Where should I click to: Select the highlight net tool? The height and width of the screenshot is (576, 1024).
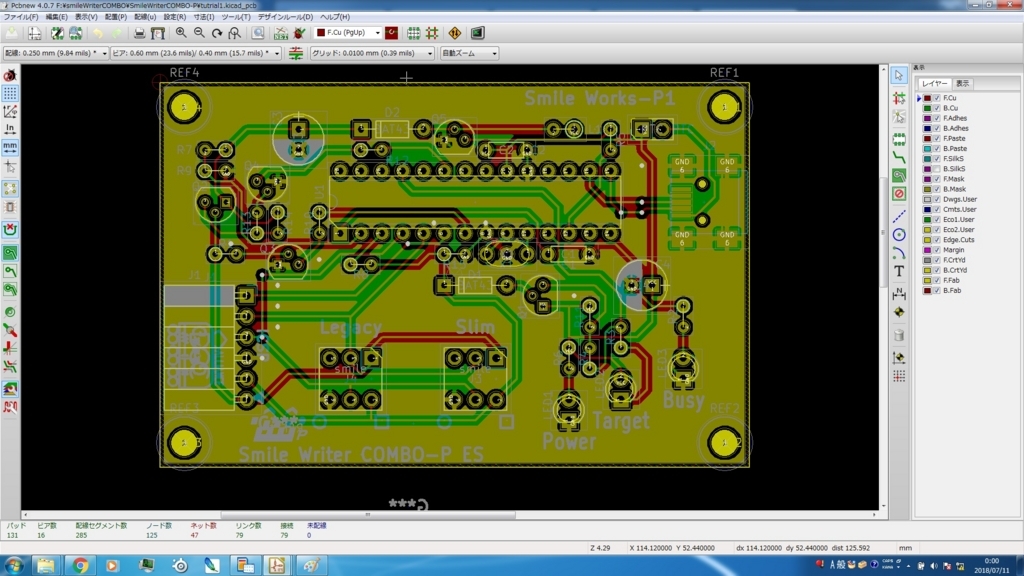pyautogui.click(x=899, y=98)
